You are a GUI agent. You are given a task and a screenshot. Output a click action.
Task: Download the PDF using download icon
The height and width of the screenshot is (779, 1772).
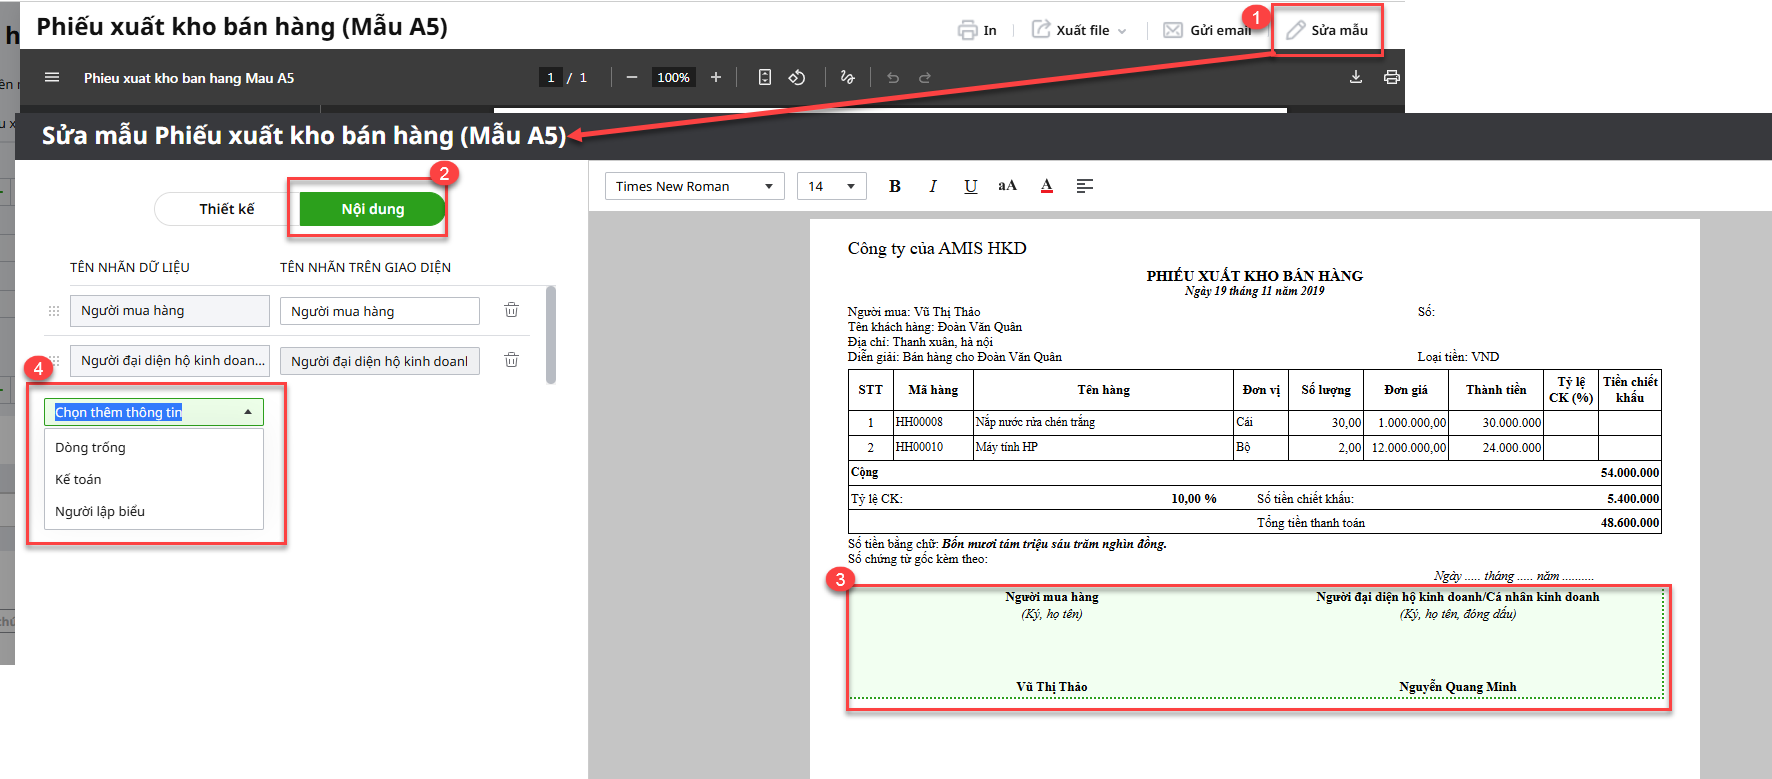click(1356, 77)
